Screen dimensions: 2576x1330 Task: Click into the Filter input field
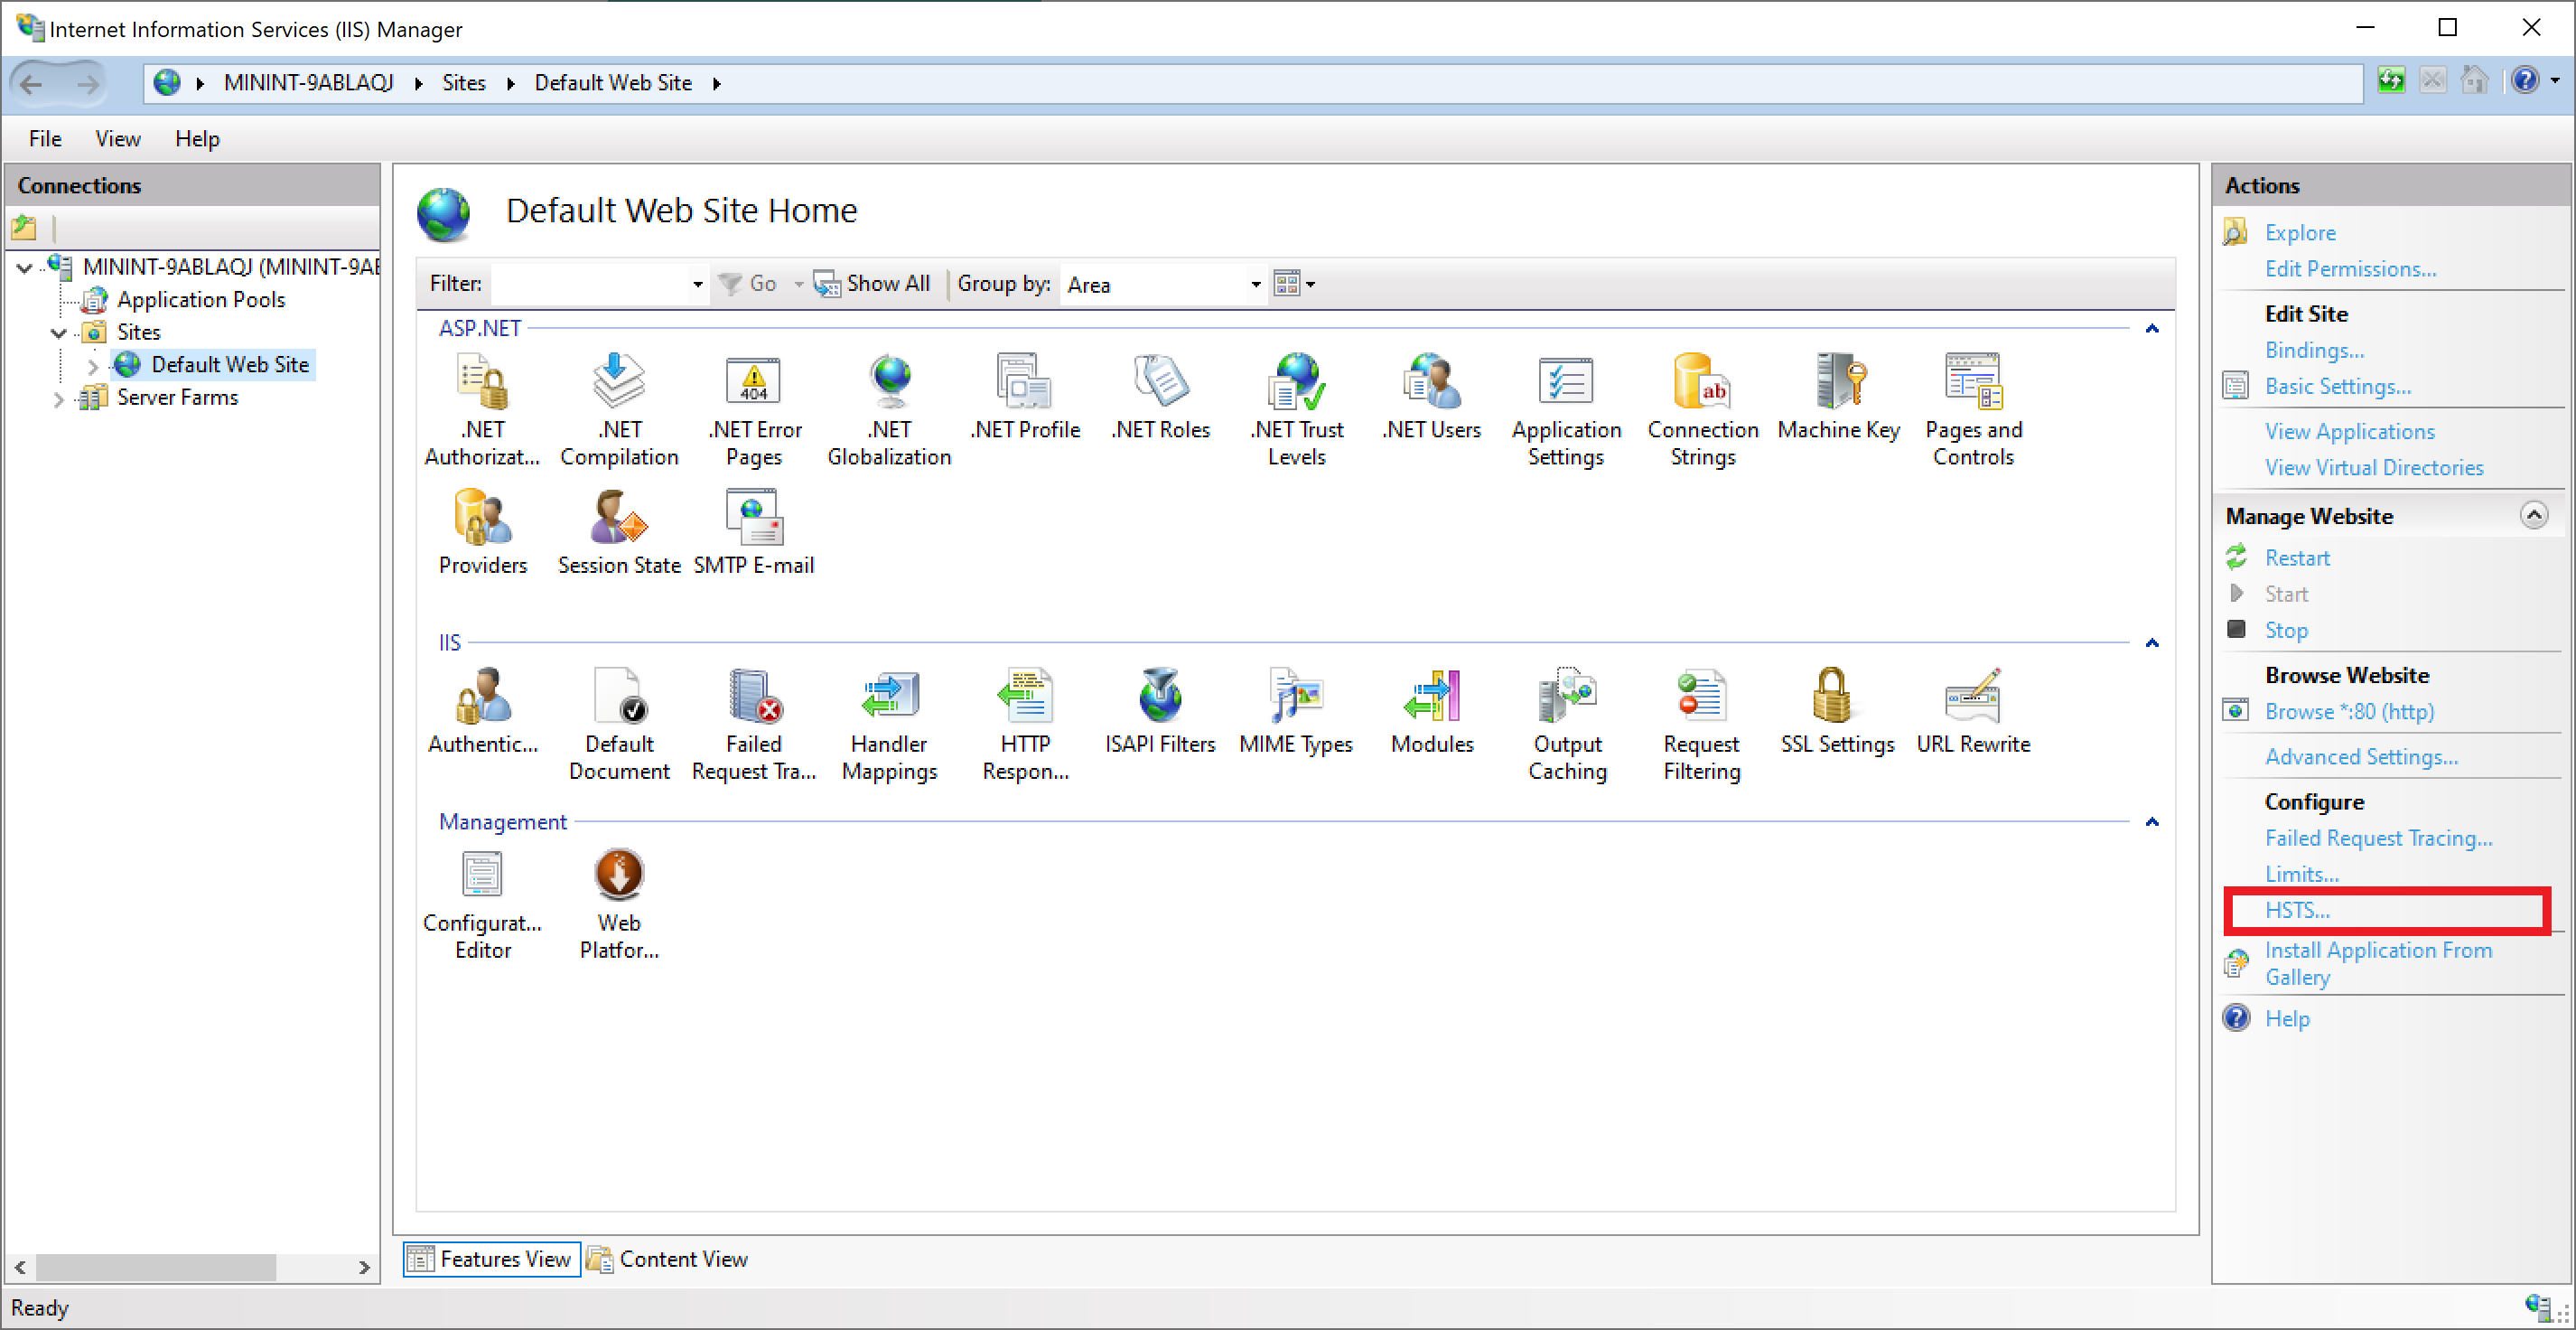point(588,285)
